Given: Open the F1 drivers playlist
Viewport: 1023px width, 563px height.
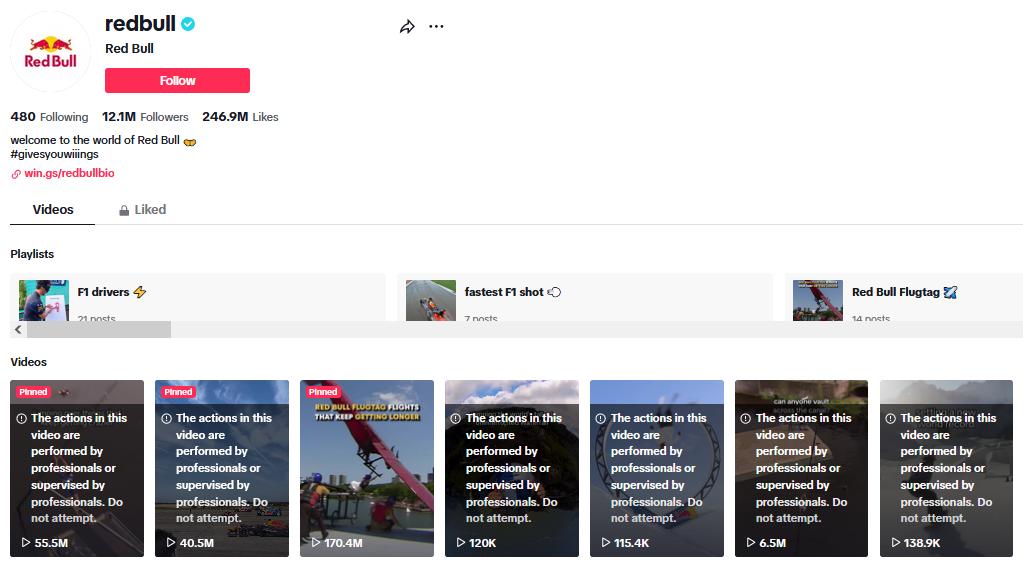Looking at the screenshot, I should point(198,297).
